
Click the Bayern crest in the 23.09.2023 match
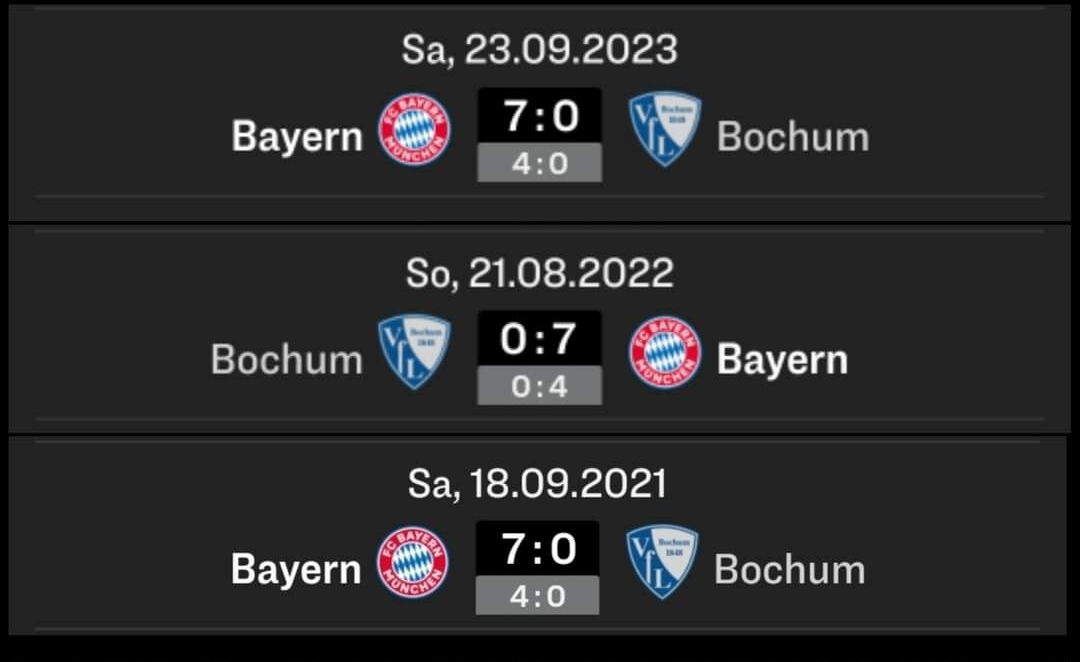(414, 129)
